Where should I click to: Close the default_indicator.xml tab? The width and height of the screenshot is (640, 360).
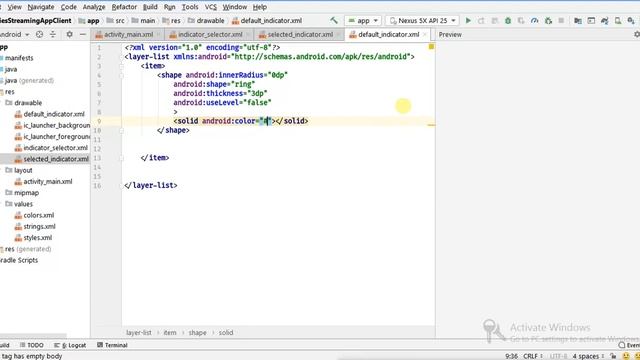[x=425, y=35]
